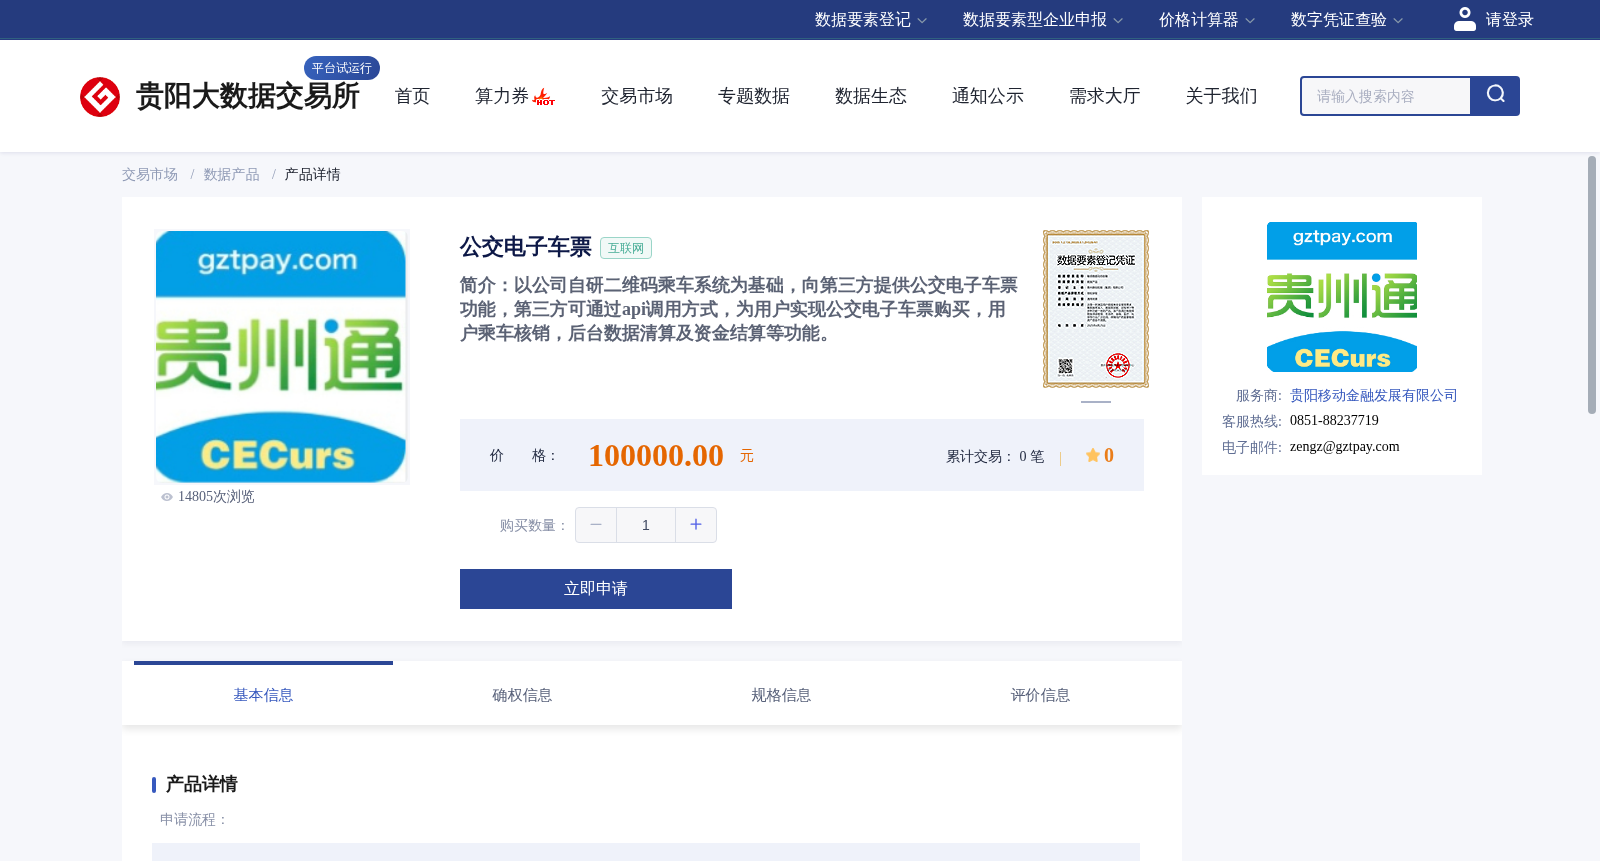Click the 申请流程 label
The height and width of the screenshot is (861, 1600).
[x=194, y=819]
